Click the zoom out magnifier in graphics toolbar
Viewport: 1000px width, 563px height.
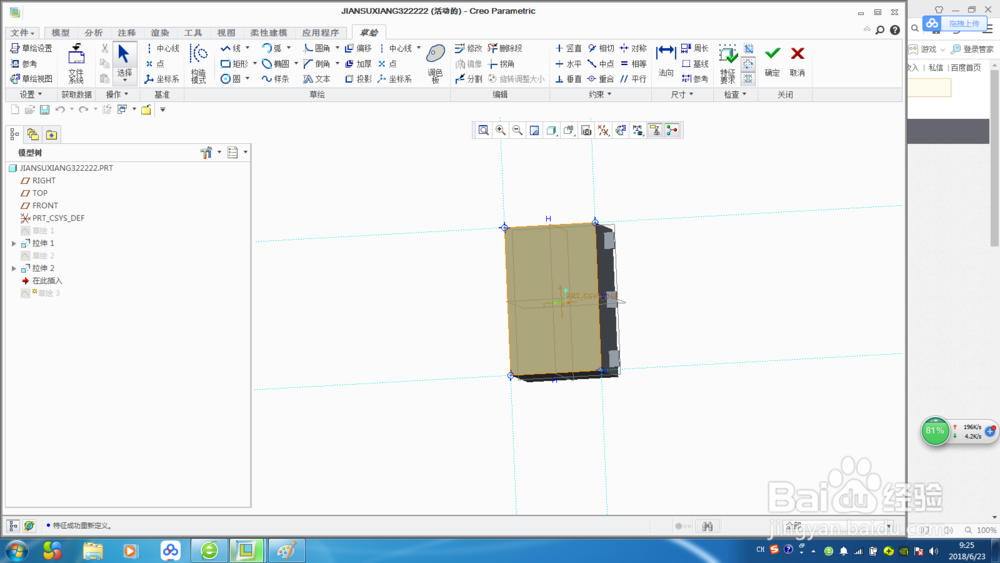pyautogui.click(x=518, y=131)
